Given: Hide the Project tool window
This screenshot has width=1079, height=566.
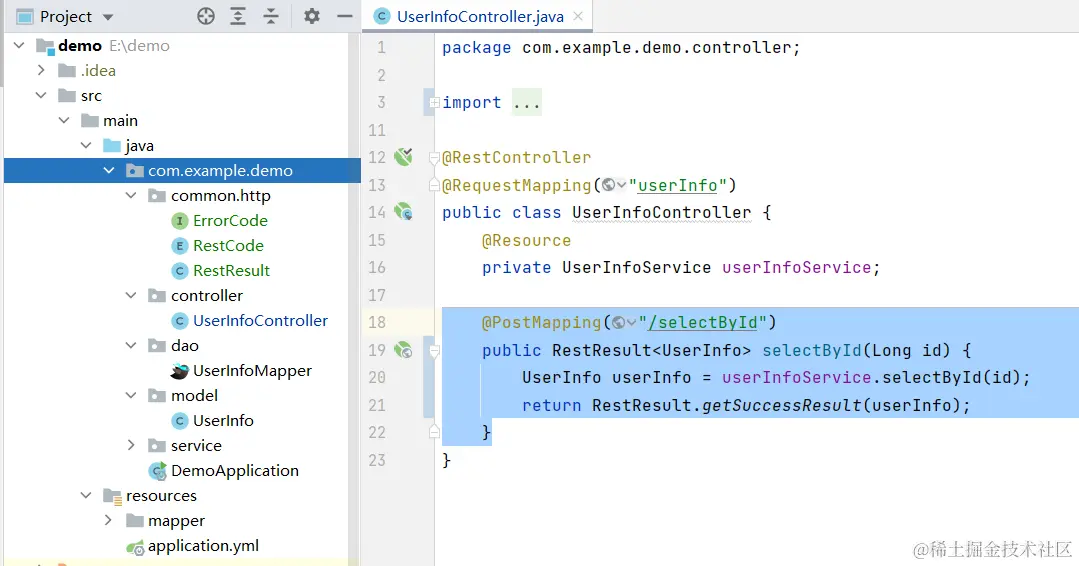Looking at the screenshot, I should (345, 16).
